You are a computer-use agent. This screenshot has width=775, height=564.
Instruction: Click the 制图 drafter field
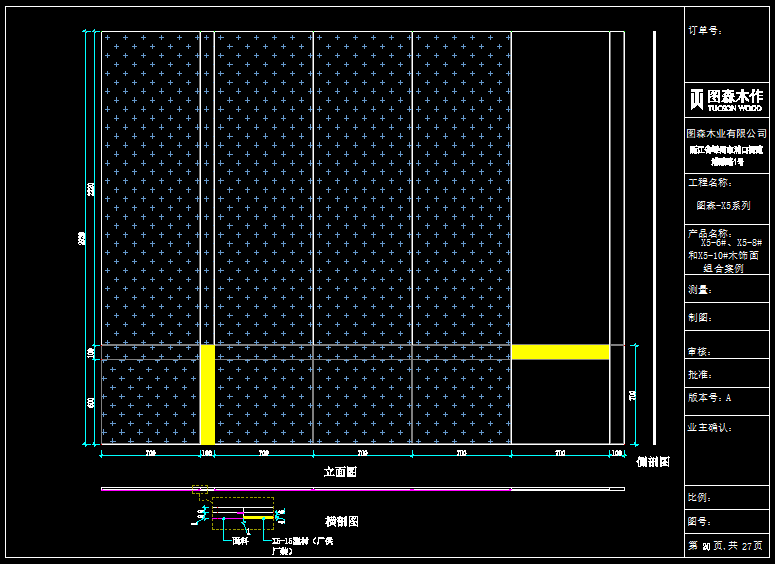coord(699,318)
